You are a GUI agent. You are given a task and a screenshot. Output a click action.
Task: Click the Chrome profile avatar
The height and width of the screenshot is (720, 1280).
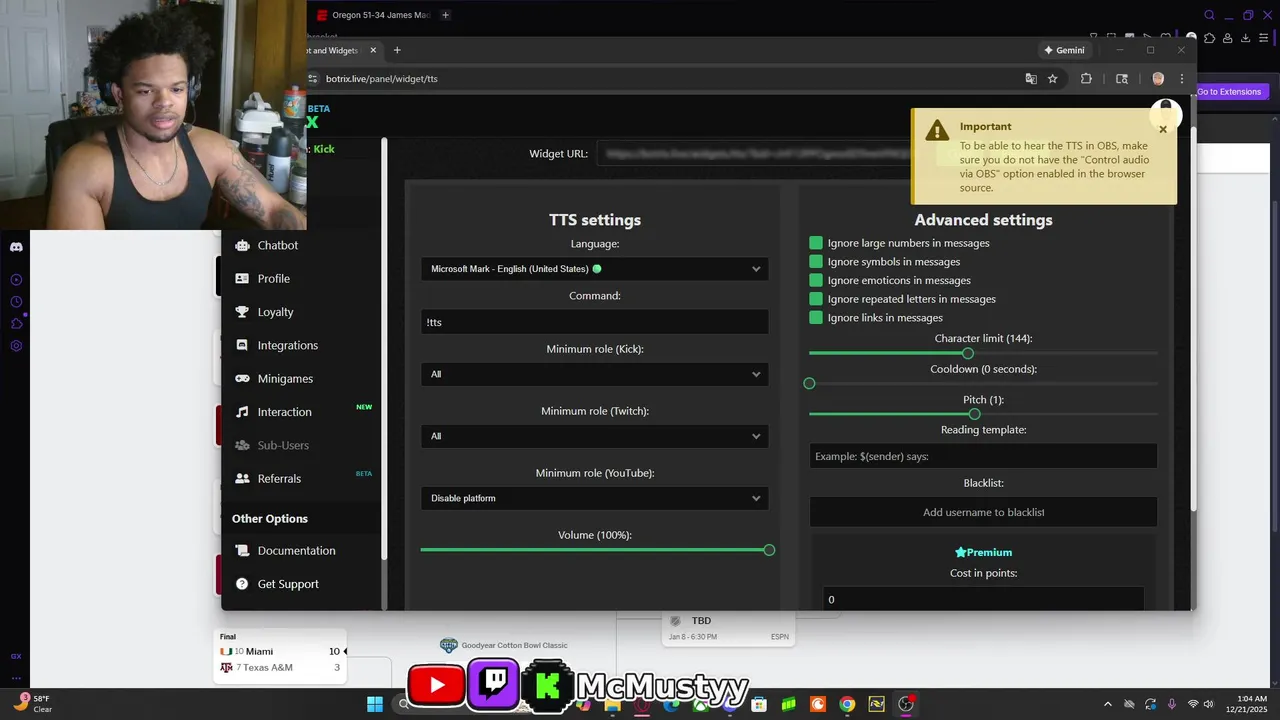[x=1158, y=78]
